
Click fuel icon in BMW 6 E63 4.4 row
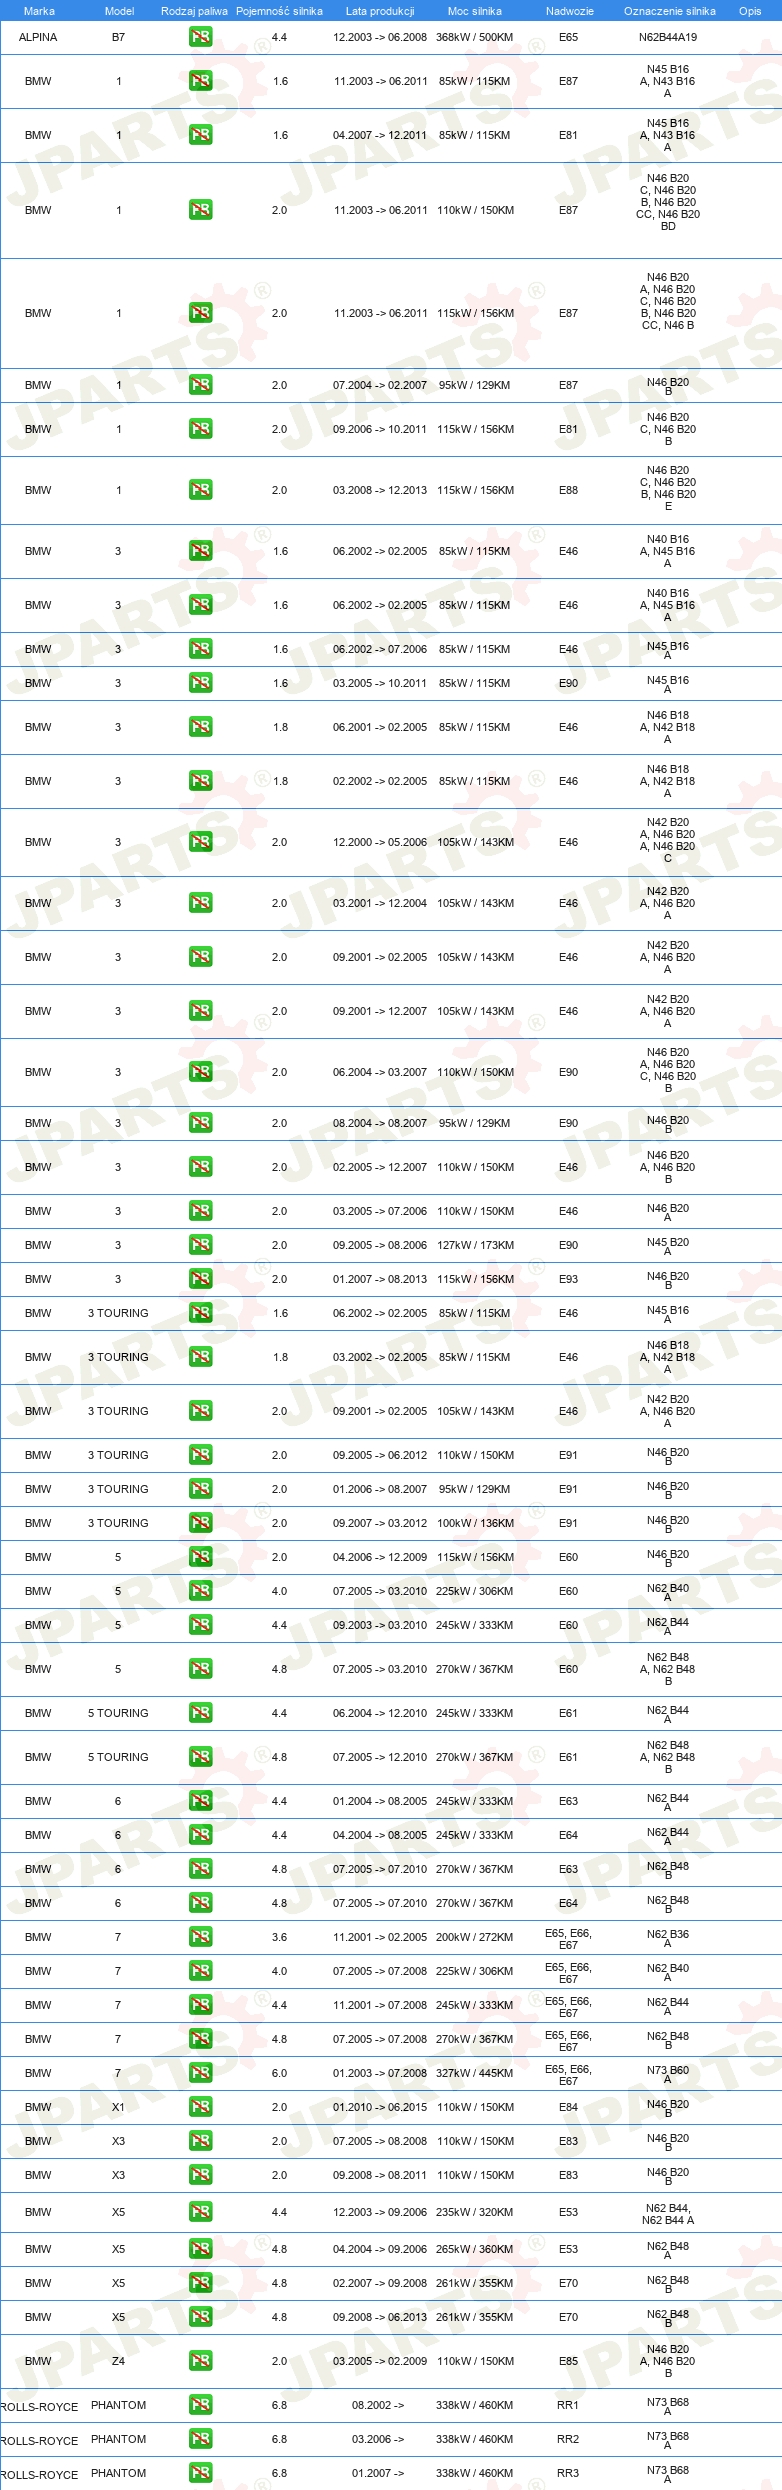200,1801
